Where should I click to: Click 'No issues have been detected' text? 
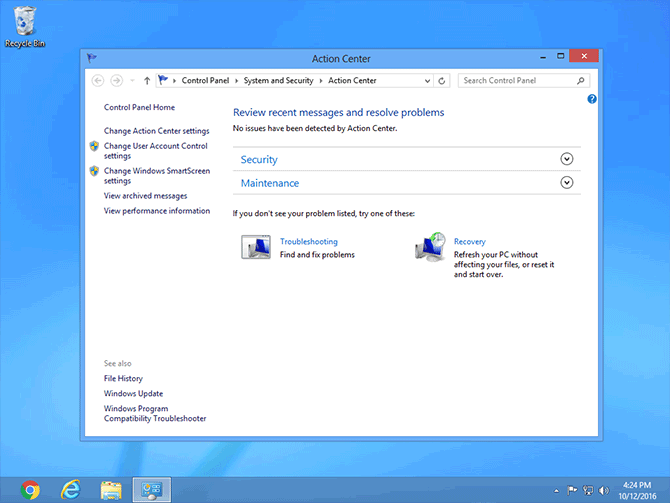pos(315,128)
